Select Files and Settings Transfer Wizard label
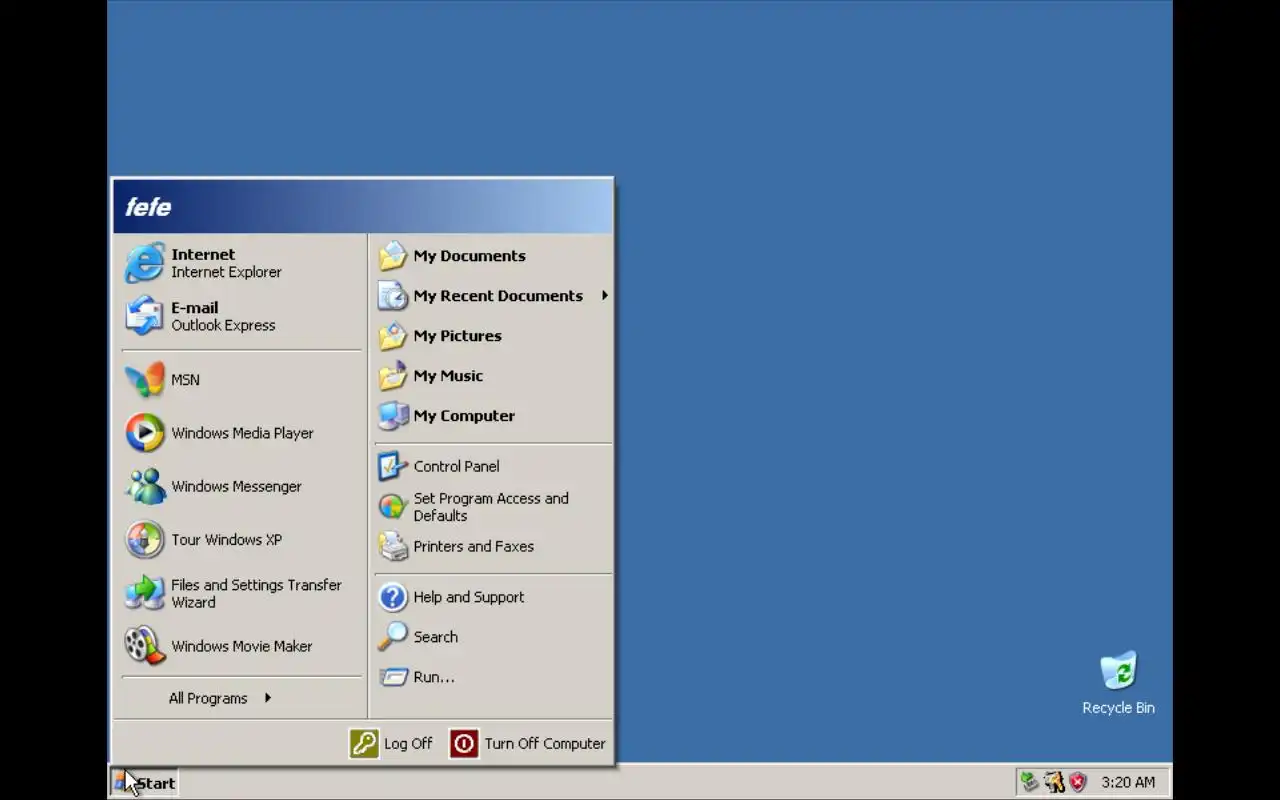This screenshot has width=1280, height=800. 256,593
